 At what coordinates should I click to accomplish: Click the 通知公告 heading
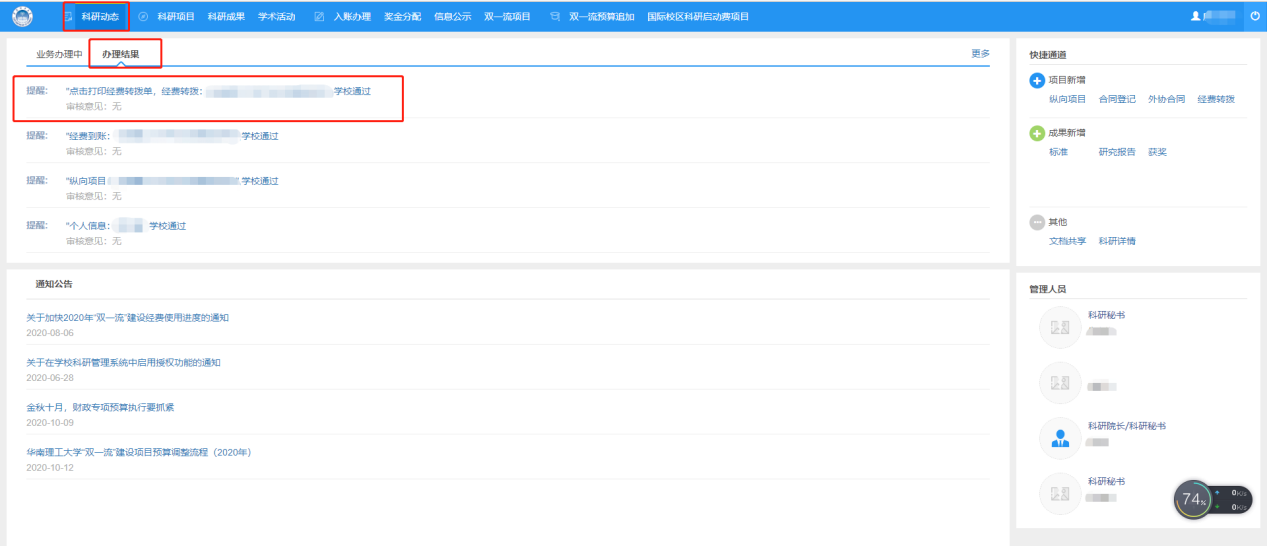click(54, 284)
